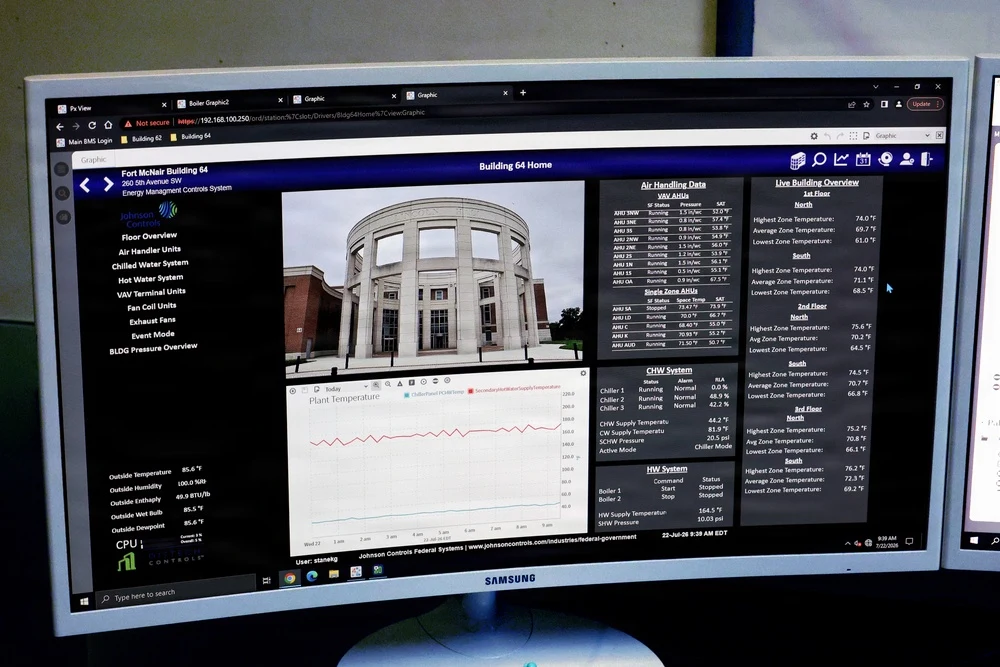
Task: Click the Windows Start button
Action: [84, 601]
